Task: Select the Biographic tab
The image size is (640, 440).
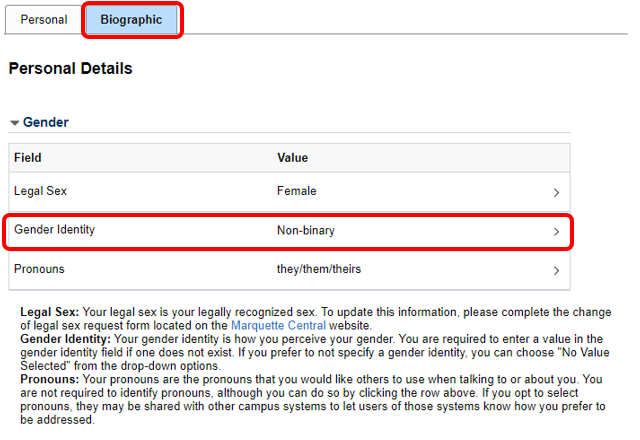Action: tap(131, 20)
